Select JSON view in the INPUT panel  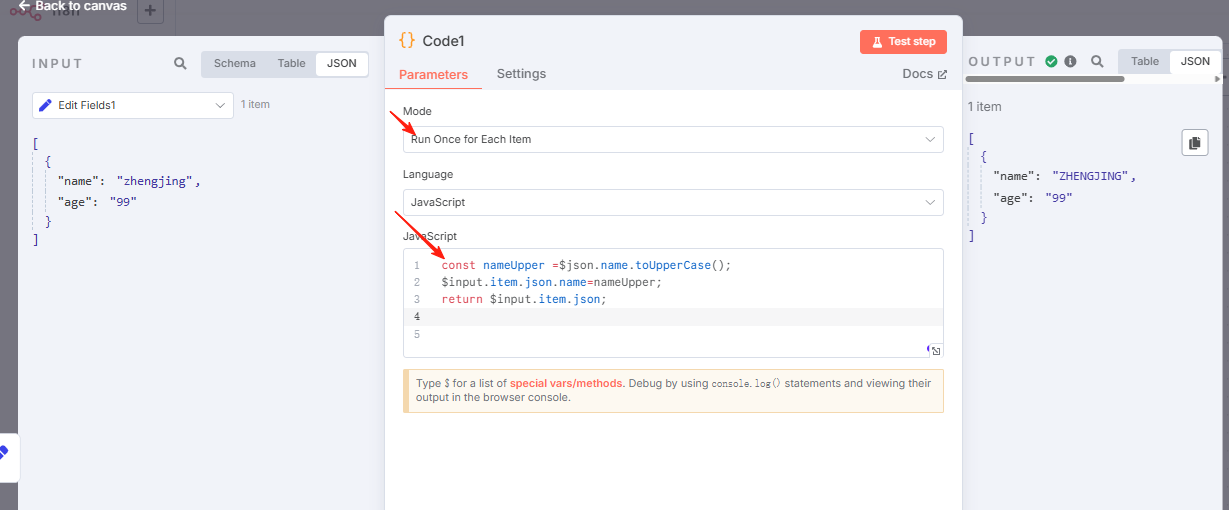[342, 63]
